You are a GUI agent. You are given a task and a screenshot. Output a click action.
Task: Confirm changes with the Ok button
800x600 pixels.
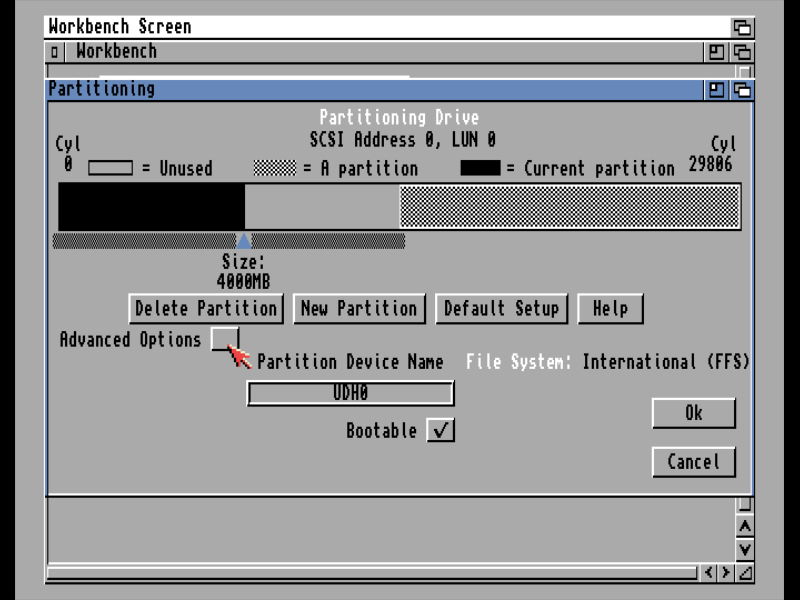point(693,413)
